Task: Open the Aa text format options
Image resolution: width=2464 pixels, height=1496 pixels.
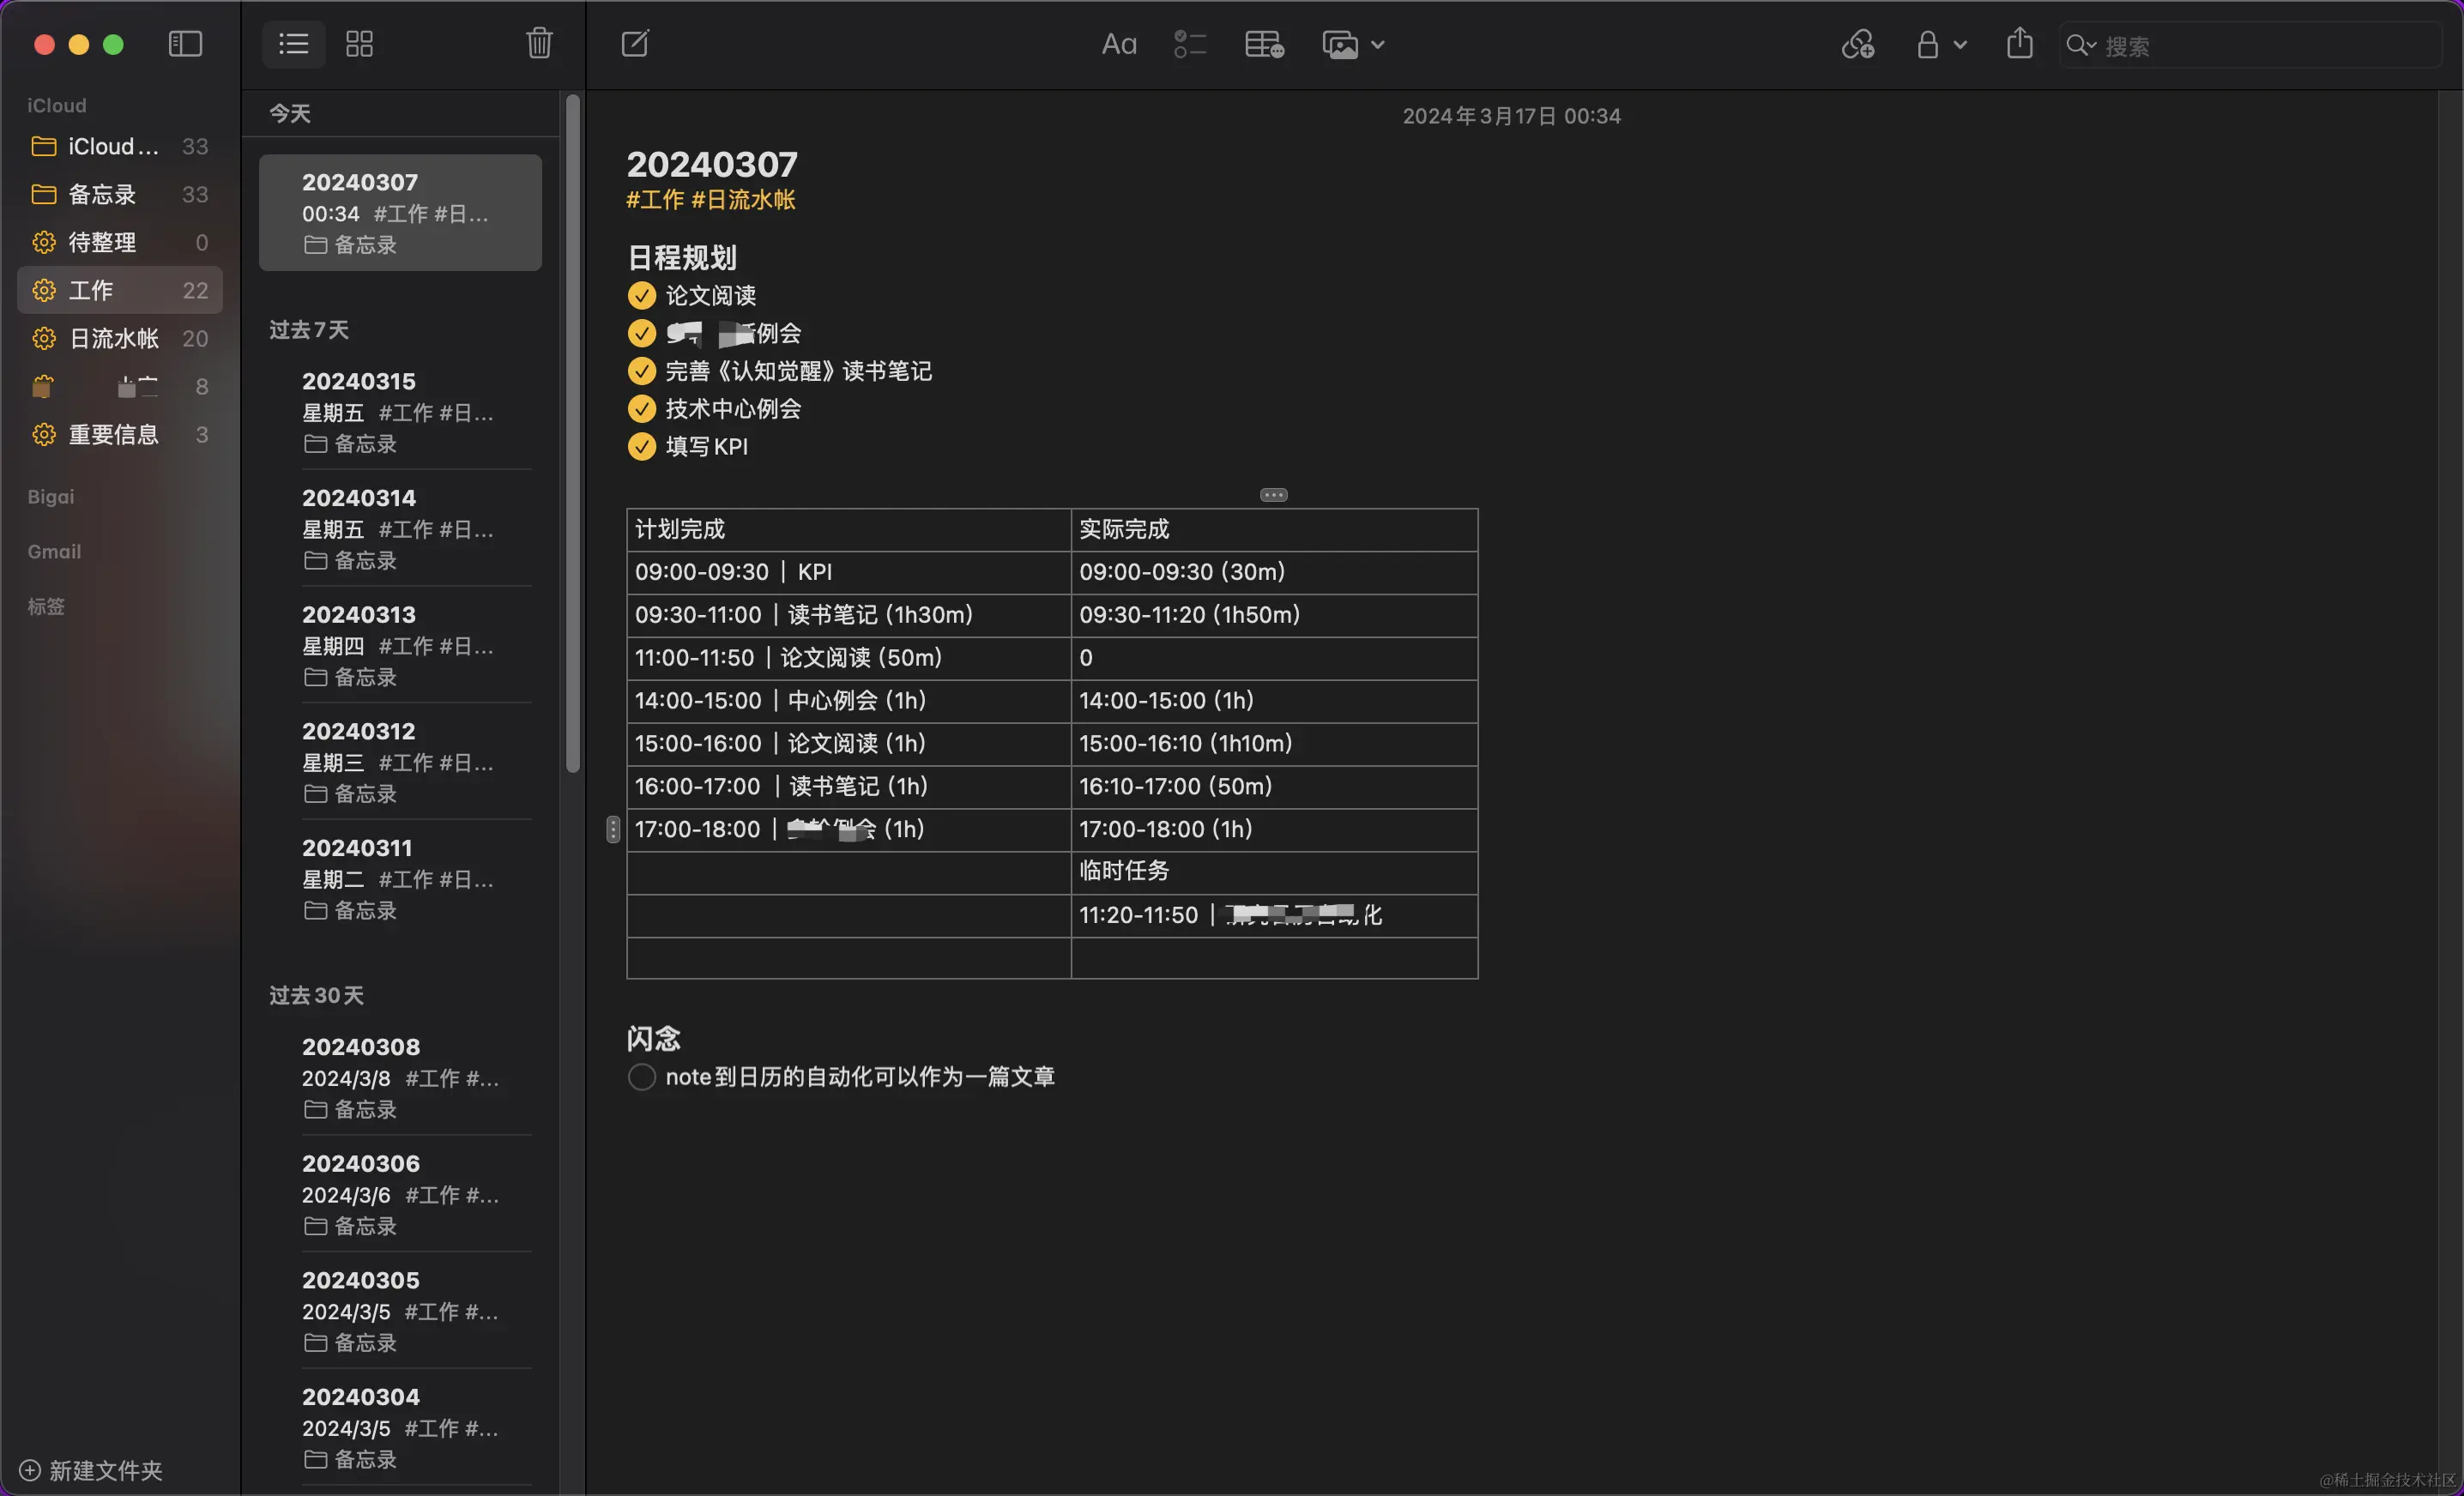Action: click(x=1118, y=45)
